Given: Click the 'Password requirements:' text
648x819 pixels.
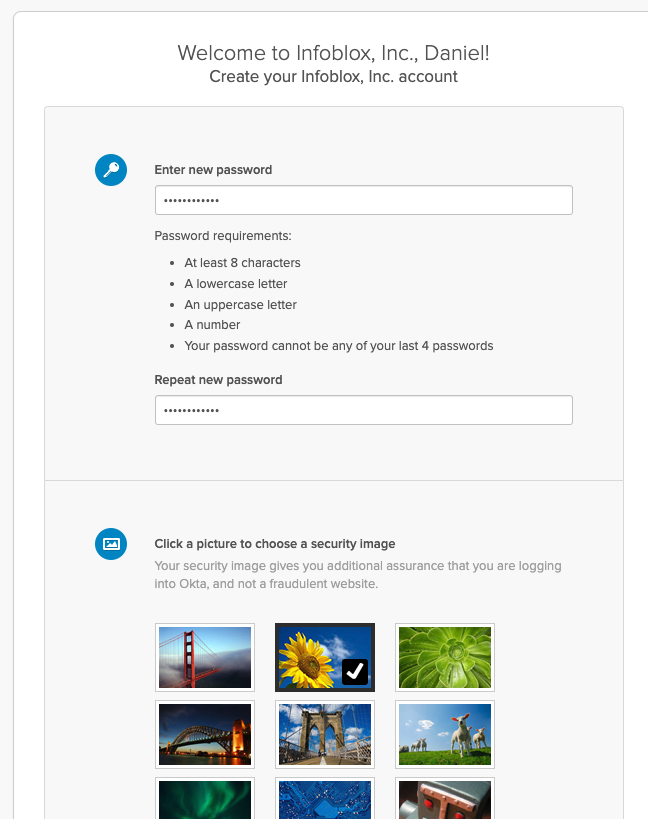Looking at the screenshot, I should click(x=222, y=236).
